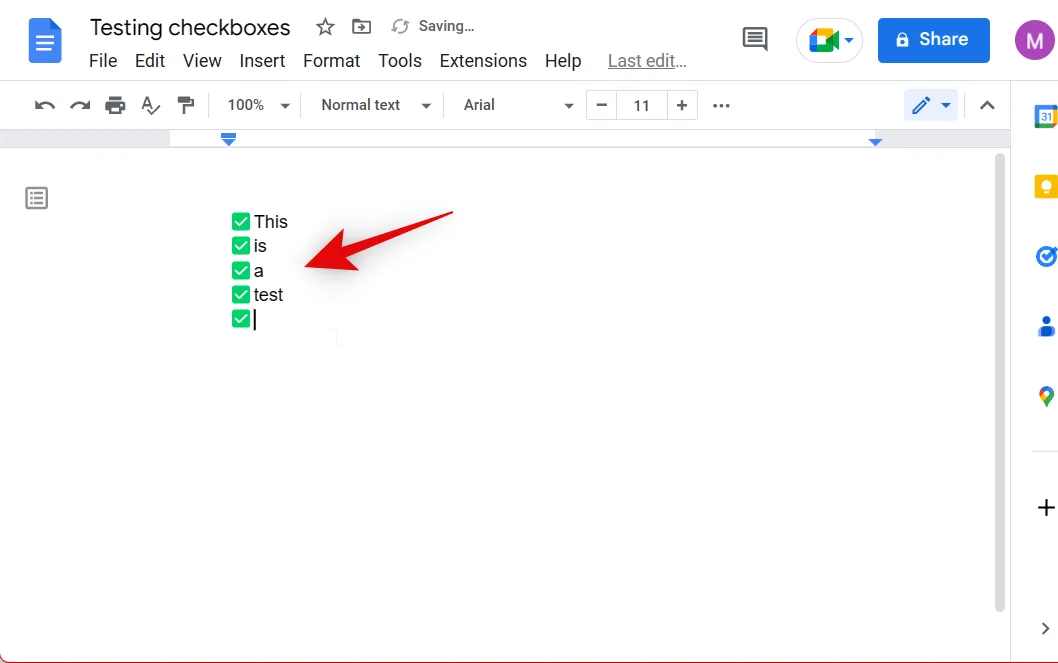
Task: Click the vertical document scrollbar
Action: [x=1000, y=382]
